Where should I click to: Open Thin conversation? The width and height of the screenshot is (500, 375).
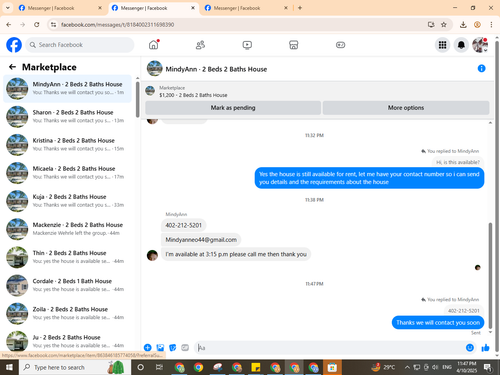pos(67,257)
